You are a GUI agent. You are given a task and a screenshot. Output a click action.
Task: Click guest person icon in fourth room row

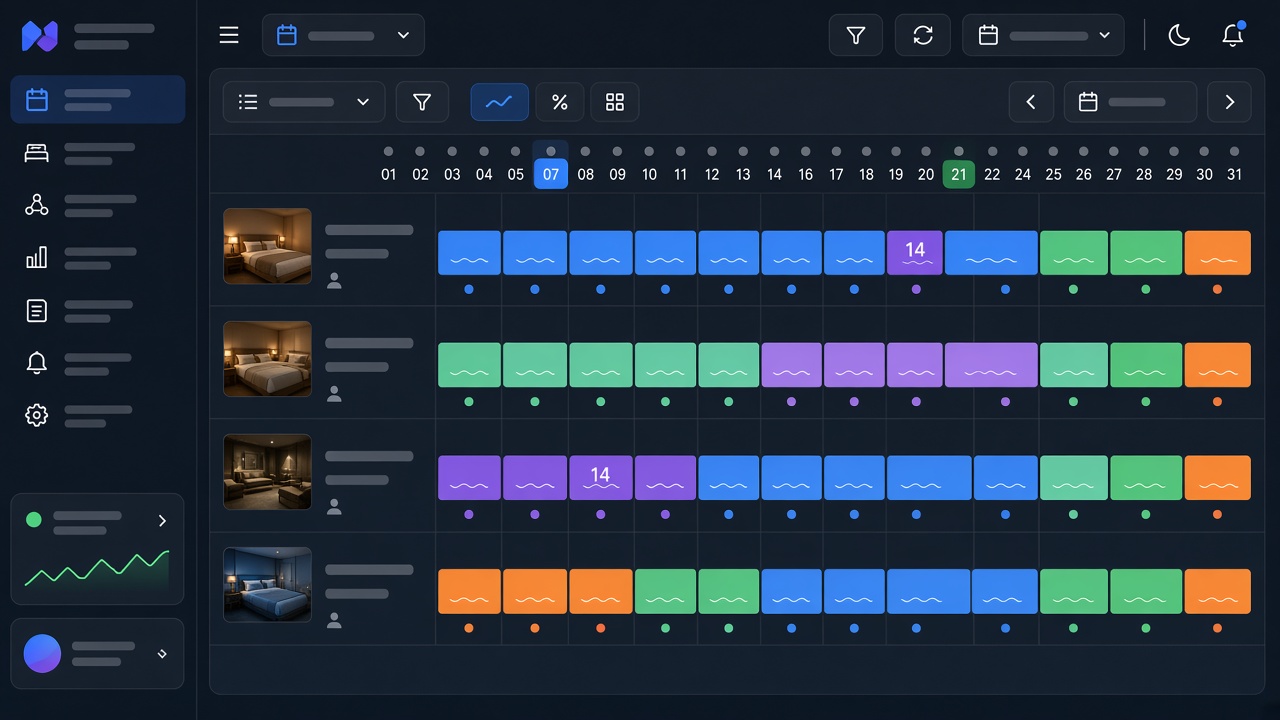[334, 621]
